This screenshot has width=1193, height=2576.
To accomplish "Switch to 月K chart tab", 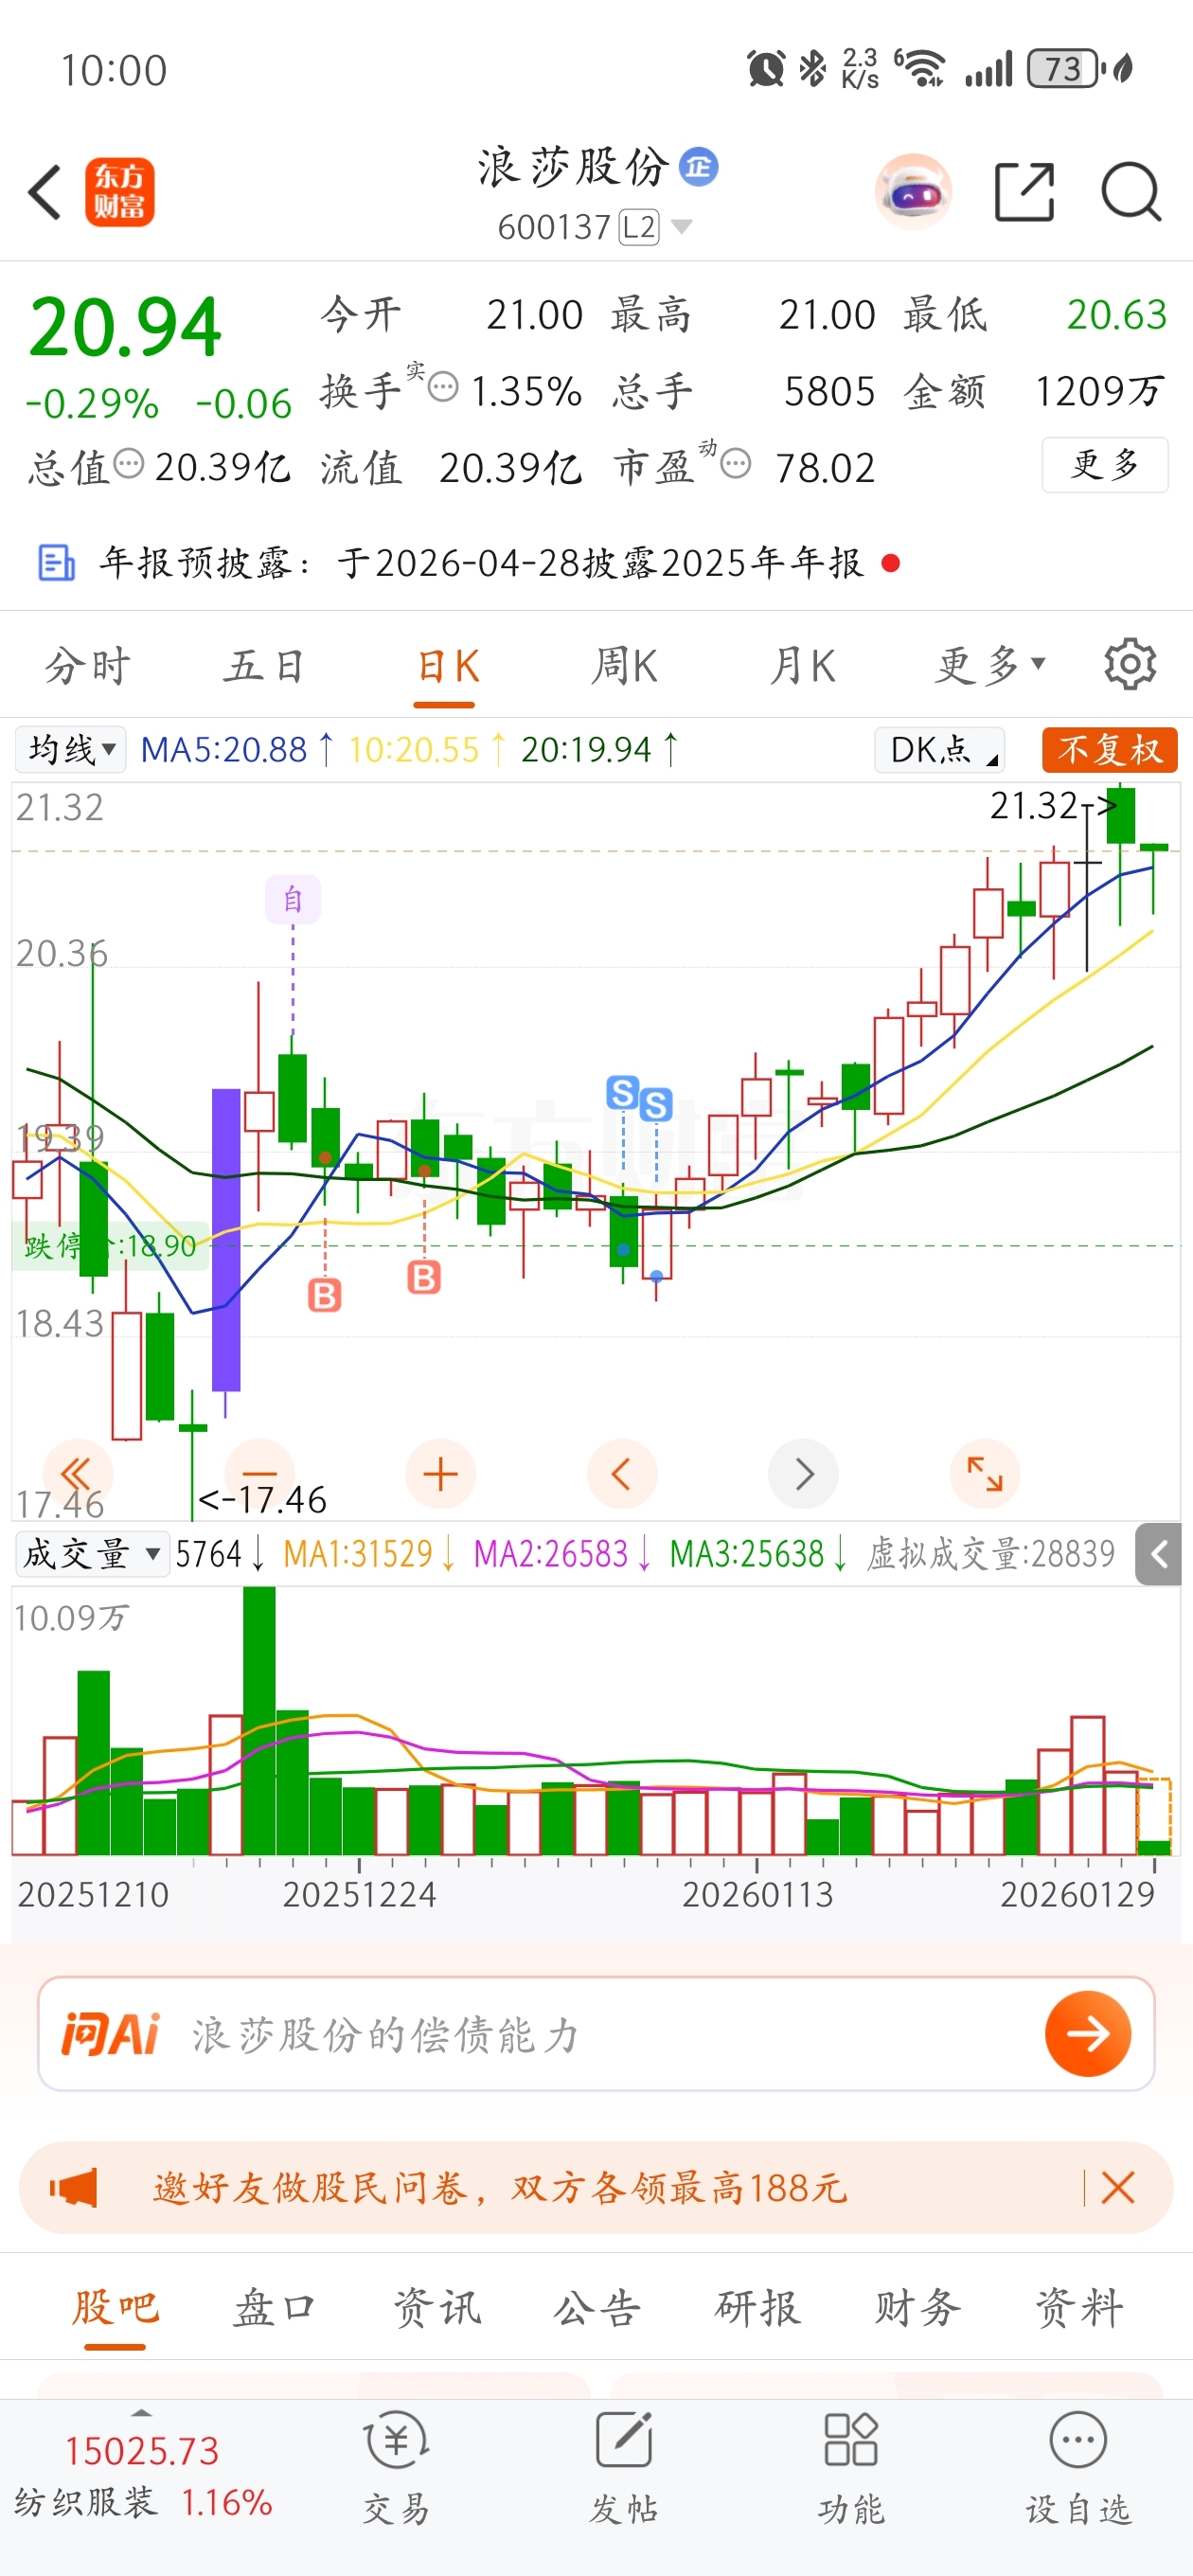I will coord(803,665).
